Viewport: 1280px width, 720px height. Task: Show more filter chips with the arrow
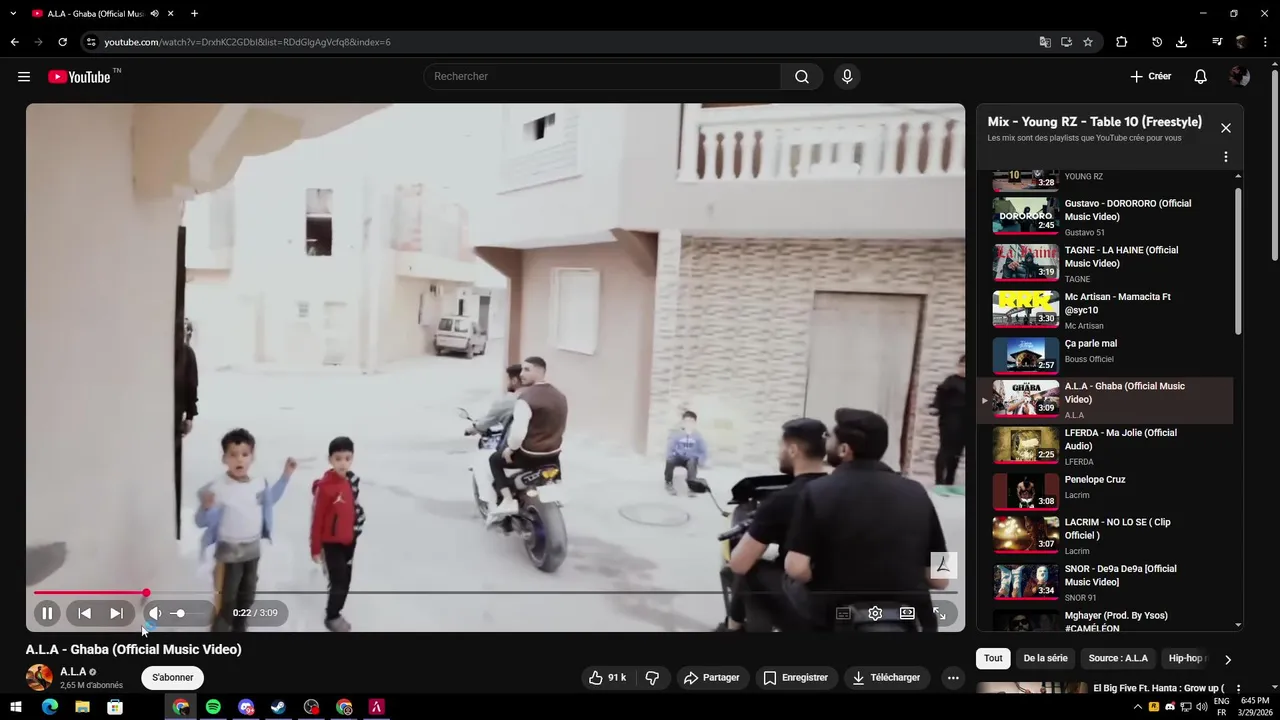(x=1228, y=659)
